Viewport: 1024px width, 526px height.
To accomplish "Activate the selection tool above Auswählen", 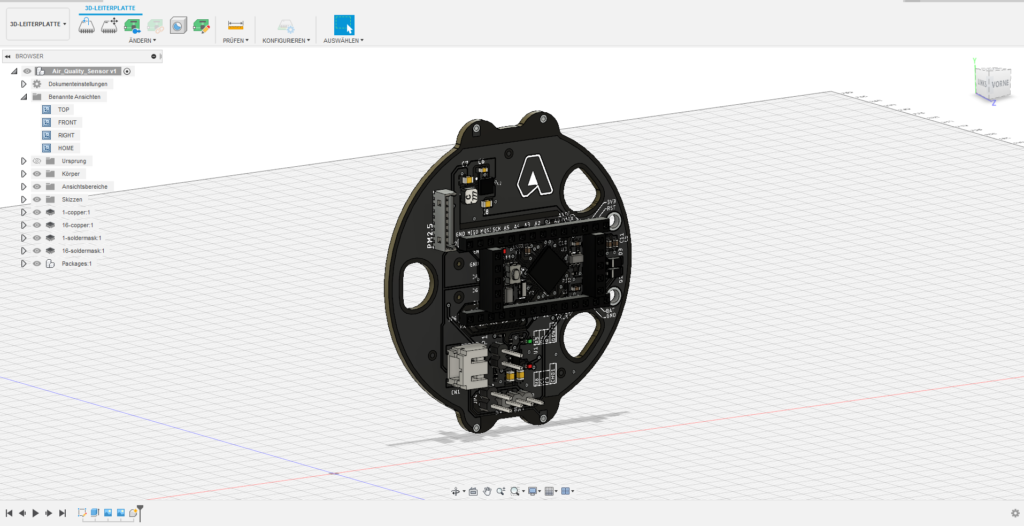I will coord(344,25).
